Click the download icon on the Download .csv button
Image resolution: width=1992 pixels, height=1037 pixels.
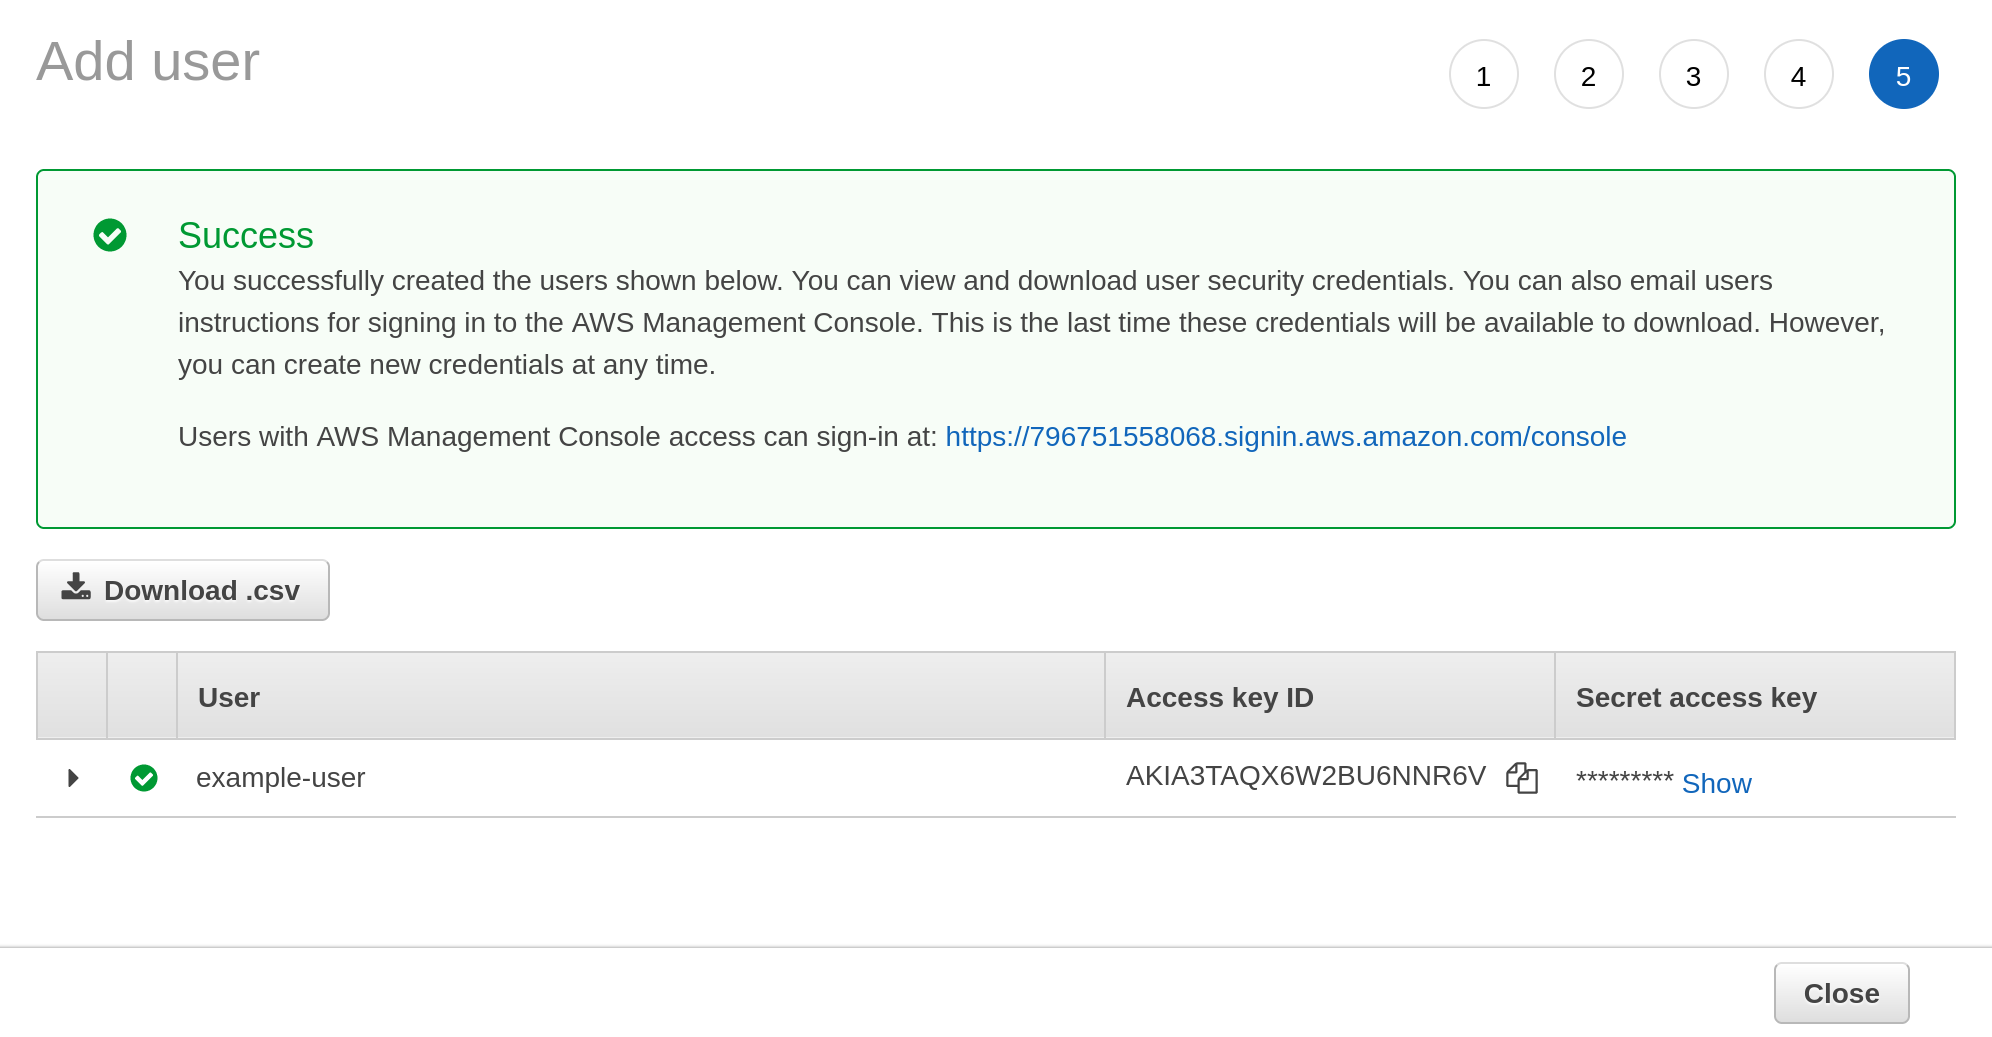pyautogui.click(x=77, y=589)
